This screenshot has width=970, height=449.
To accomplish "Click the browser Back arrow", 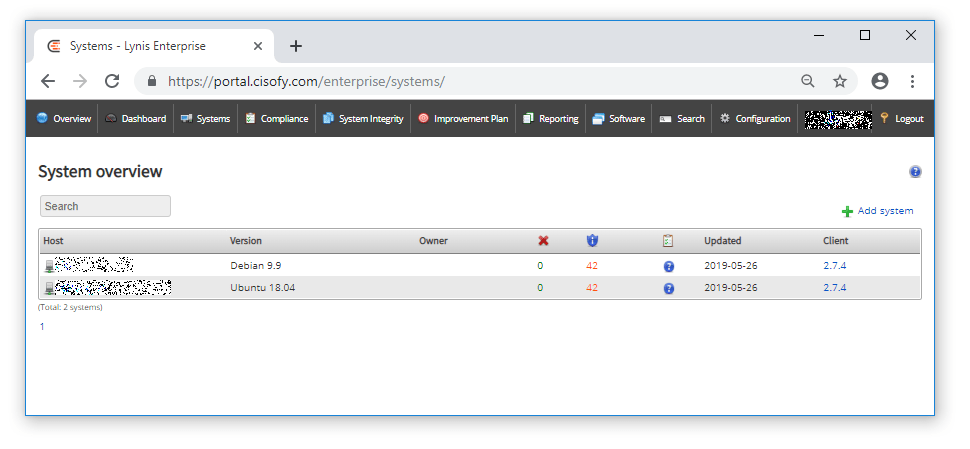I will coord(48,81).
